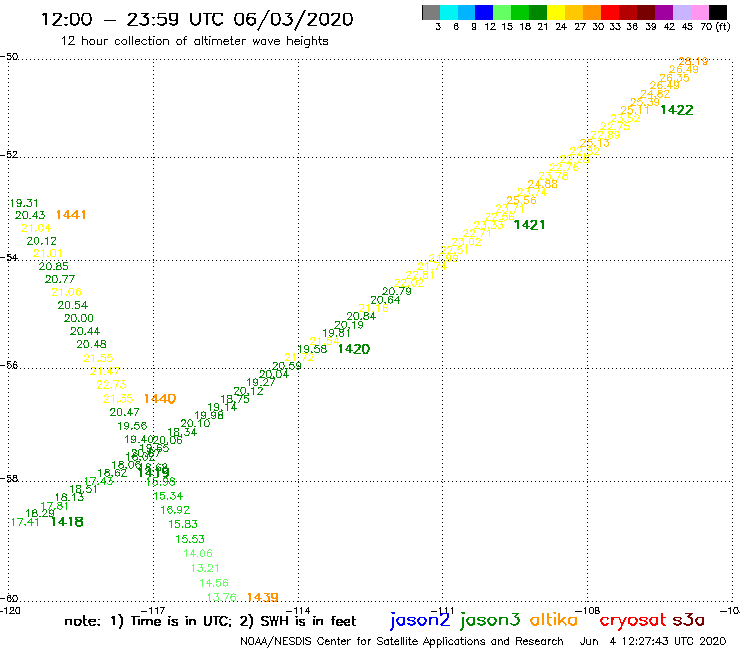Select the bright red legend swatch
740x650 pixels.
tap(610, 12)
